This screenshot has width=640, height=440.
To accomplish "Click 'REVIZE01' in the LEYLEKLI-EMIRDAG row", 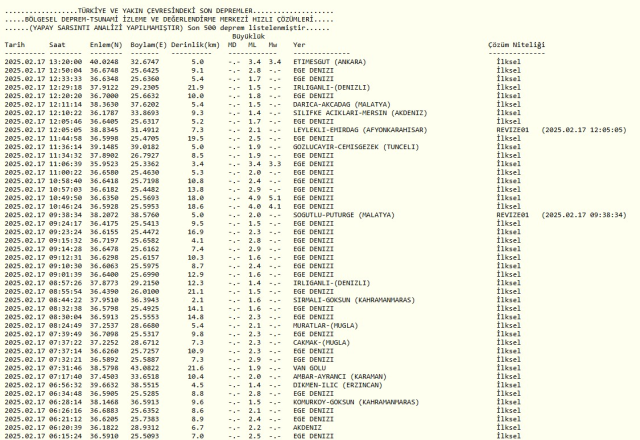I will click(512, 130).
